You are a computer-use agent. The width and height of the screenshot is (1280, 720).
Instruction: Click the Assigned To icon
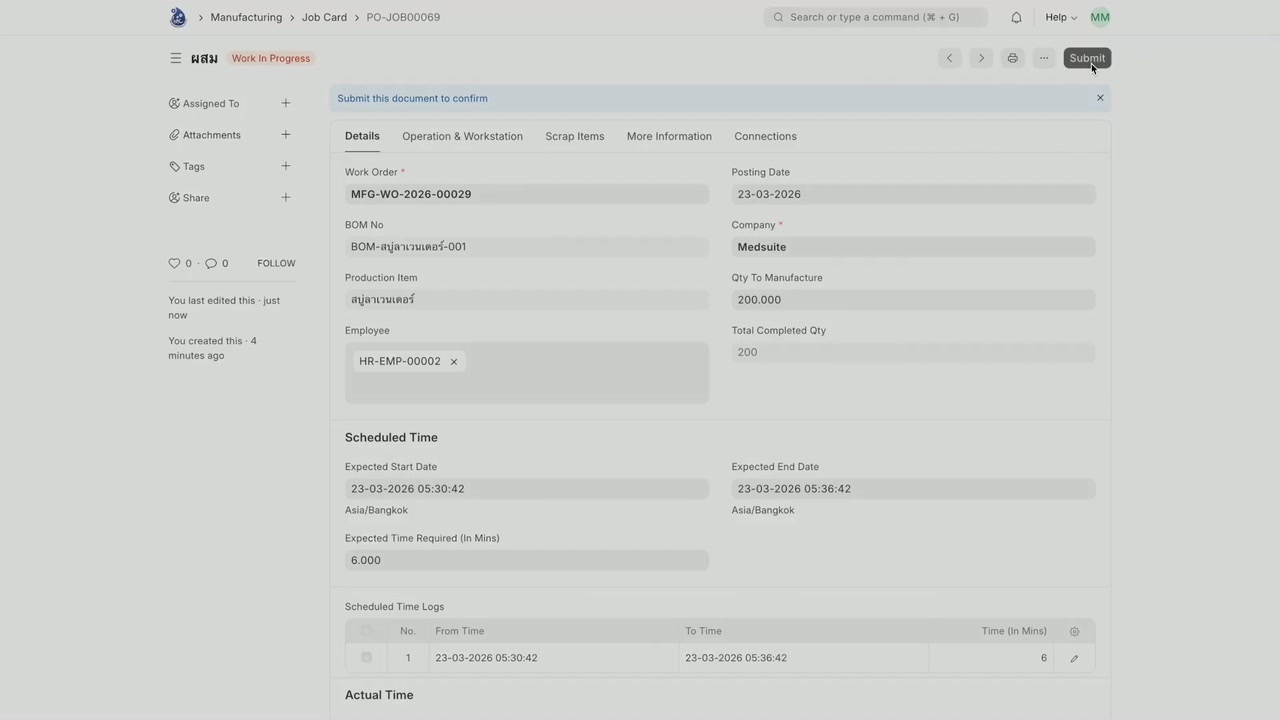point(174,103)
